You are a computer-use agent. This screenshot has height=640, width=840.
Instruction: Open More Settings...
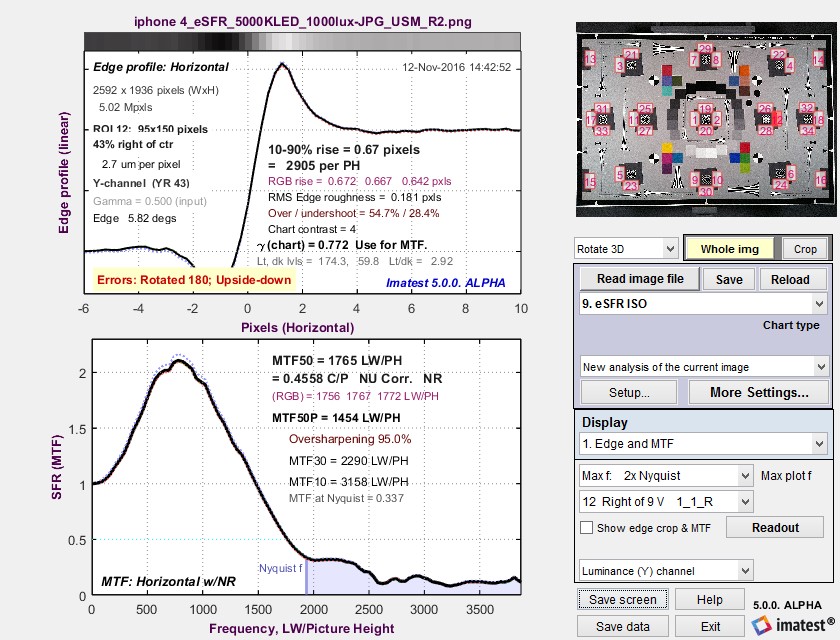coord(759,393)
